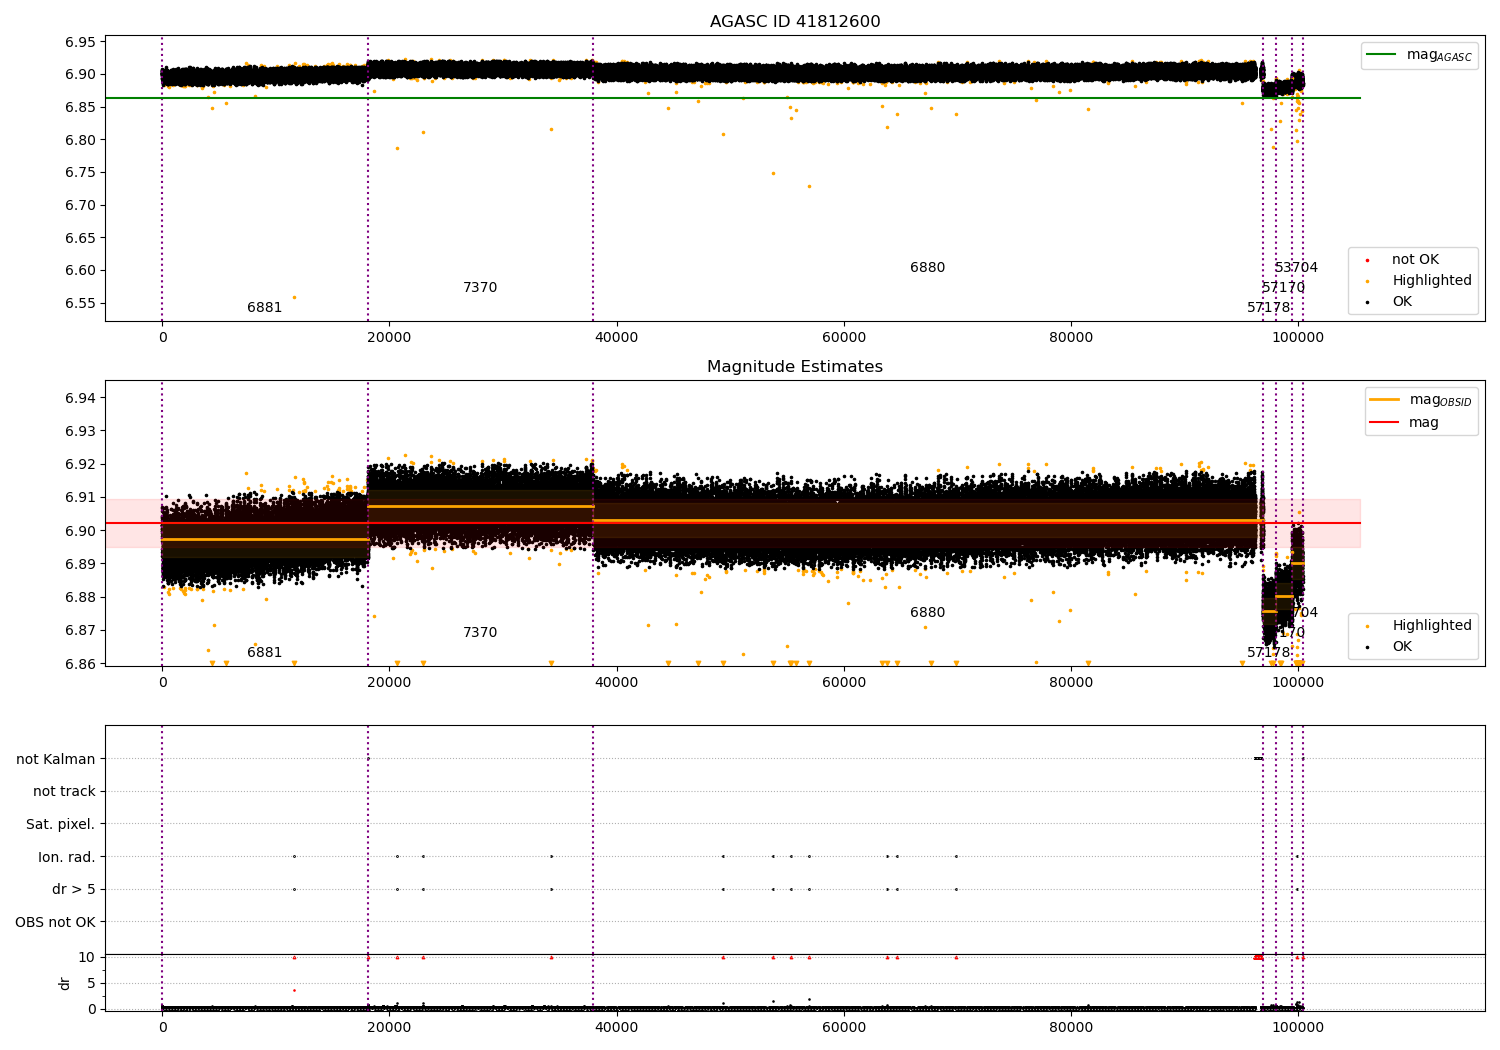Click the y-axis tick label '6.87'
The height and width of the screenshot is (1050, 1500).
(81, 630)
